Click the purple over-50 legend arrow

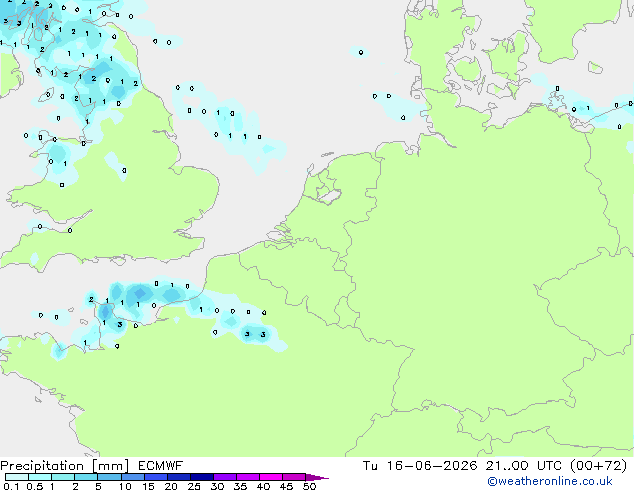coord(317,477)
